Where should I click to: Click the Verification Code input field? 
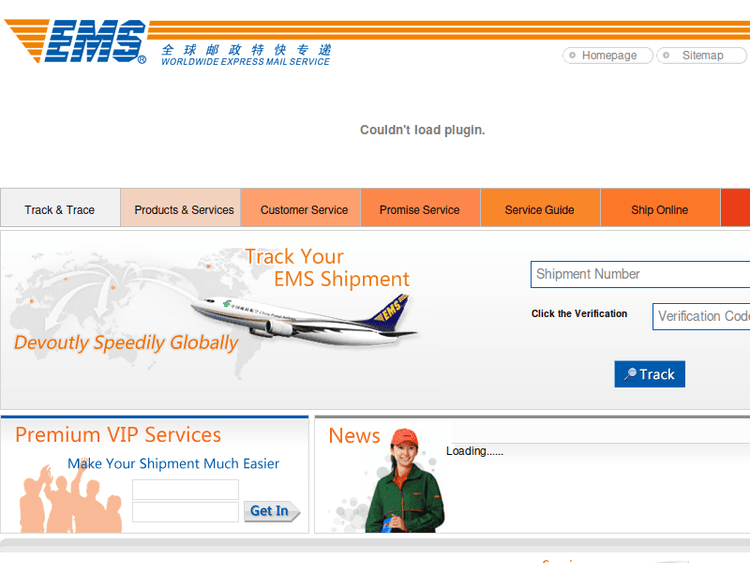tap(701, 316)
